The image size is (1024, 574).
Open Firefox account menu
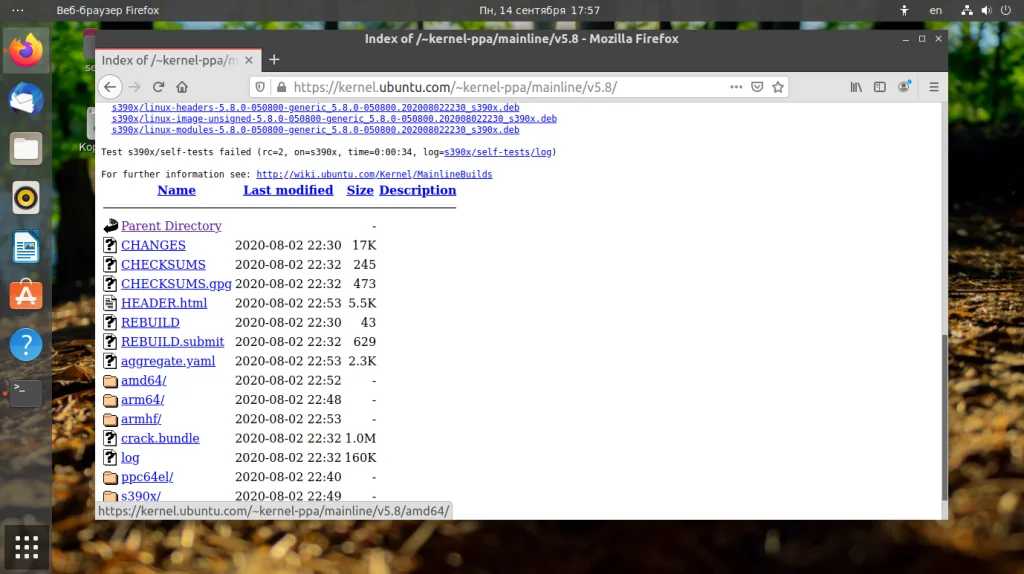904,87
